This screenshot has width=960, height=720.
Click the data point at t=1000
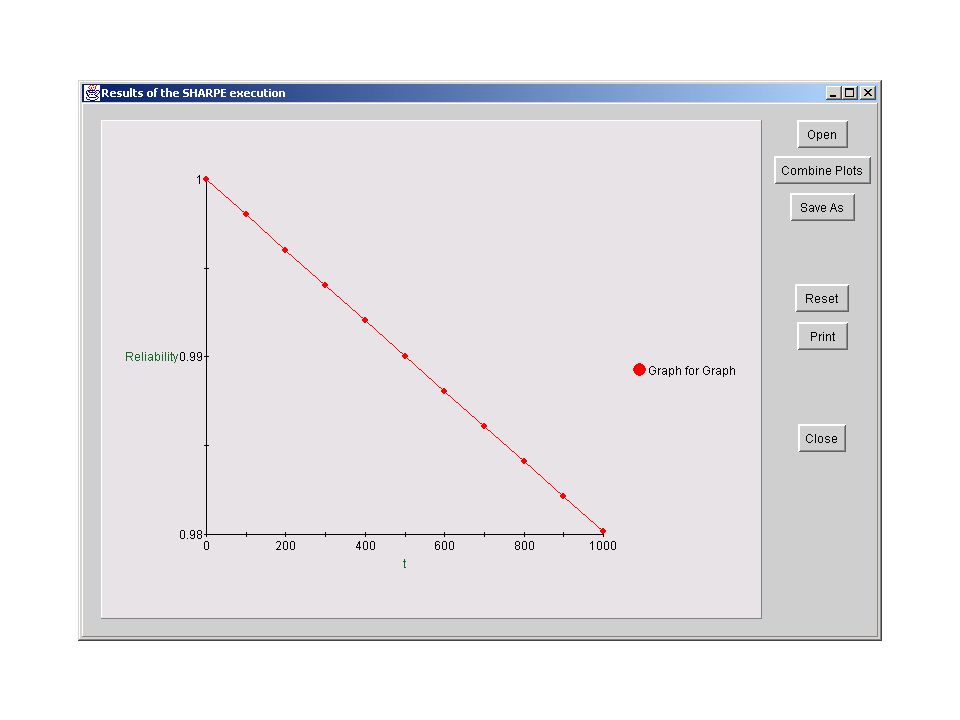click(x=603, y=531)
